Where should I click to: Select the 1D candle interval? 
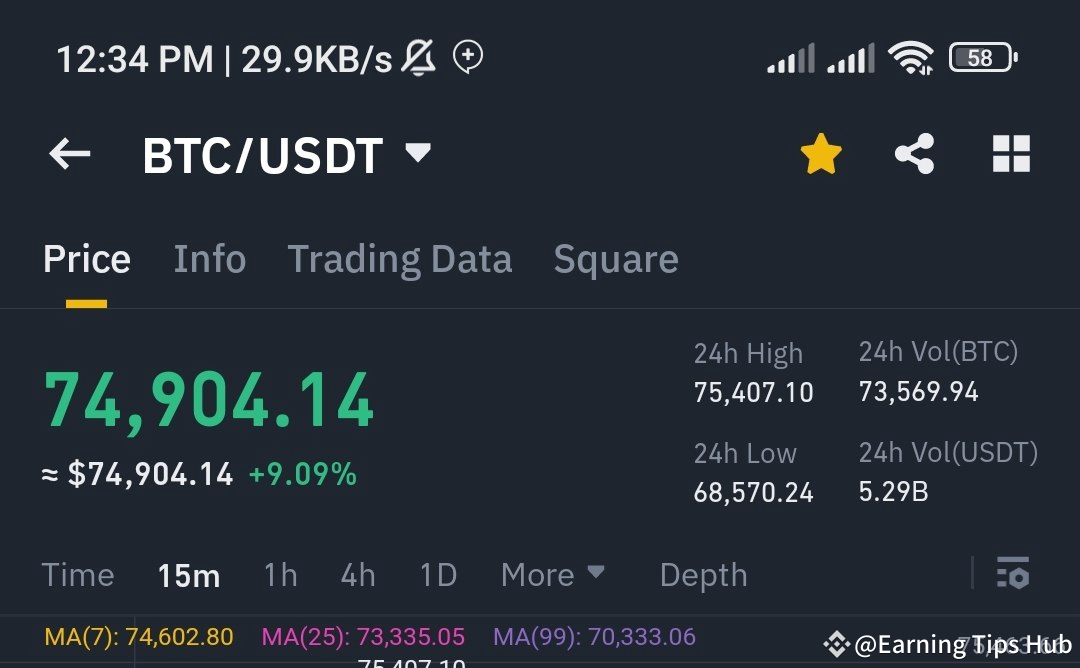438,574
